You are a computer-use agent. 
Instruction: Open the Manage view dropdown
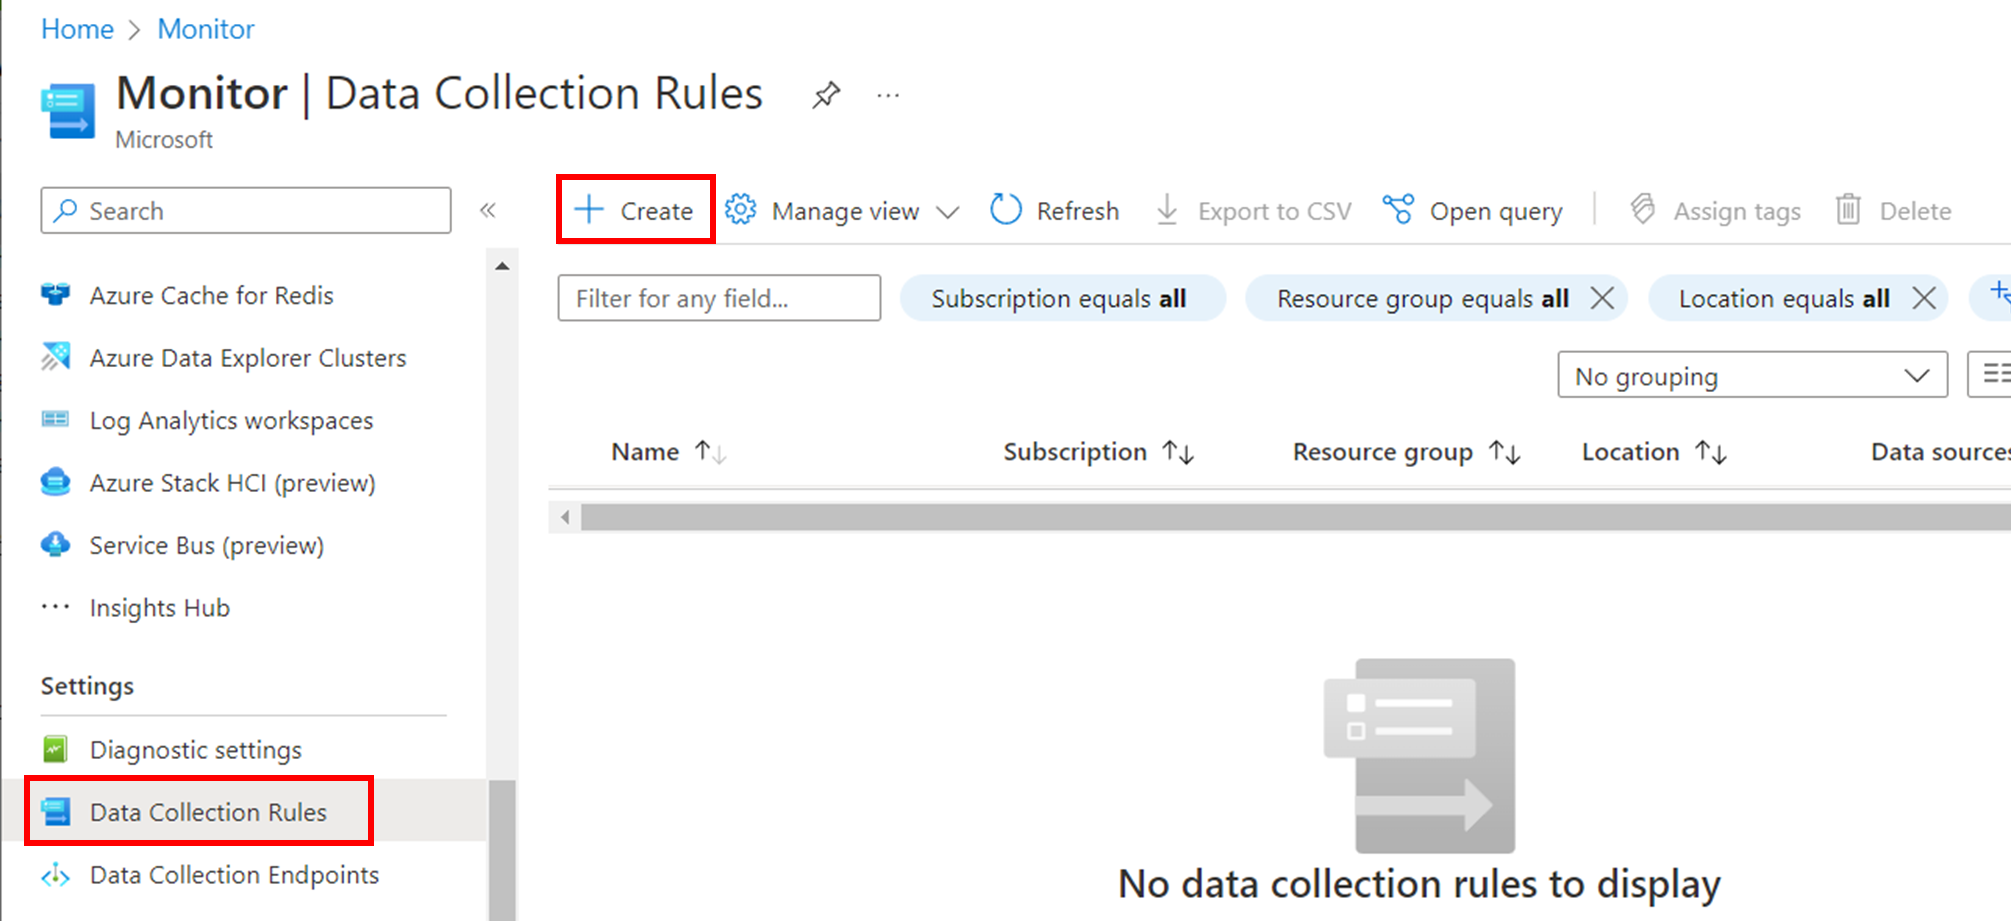click(844, 210)
